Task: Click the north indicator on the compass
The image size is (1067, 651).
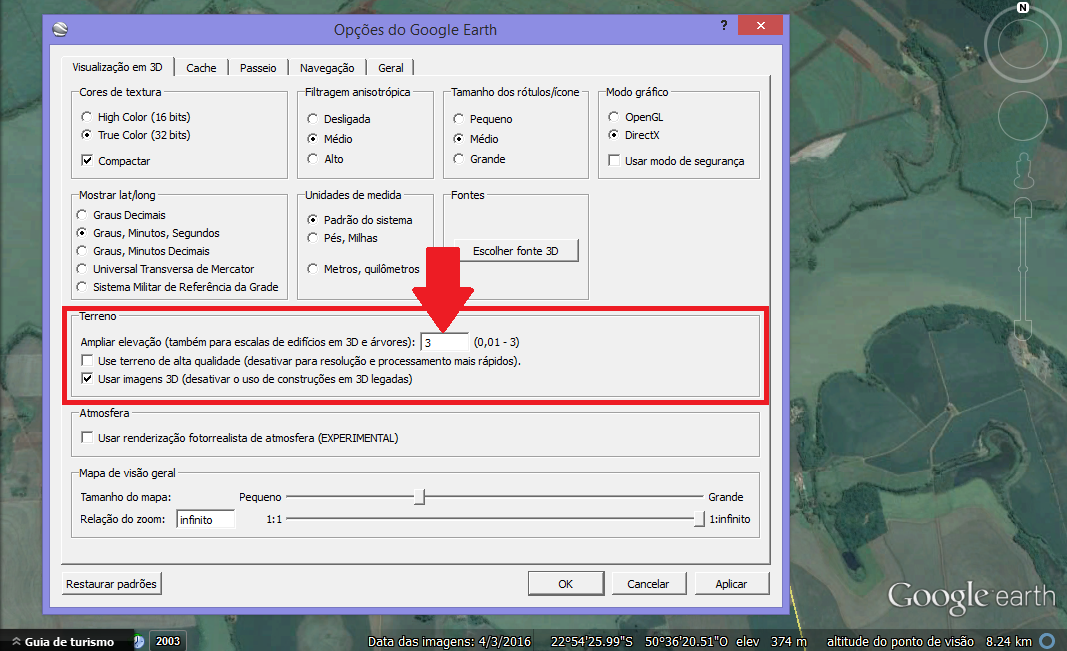Action: coord(1023,7)
